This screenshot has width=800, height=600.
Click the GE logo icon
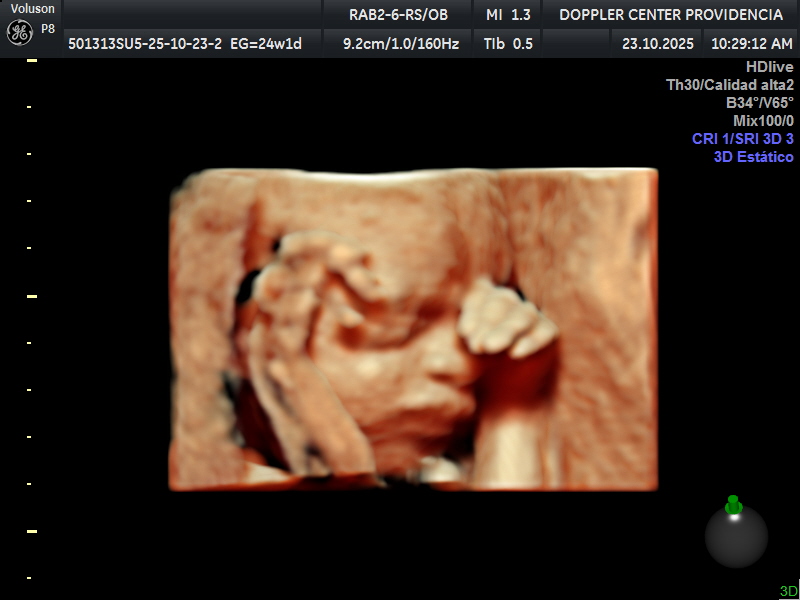pos(19,32)
